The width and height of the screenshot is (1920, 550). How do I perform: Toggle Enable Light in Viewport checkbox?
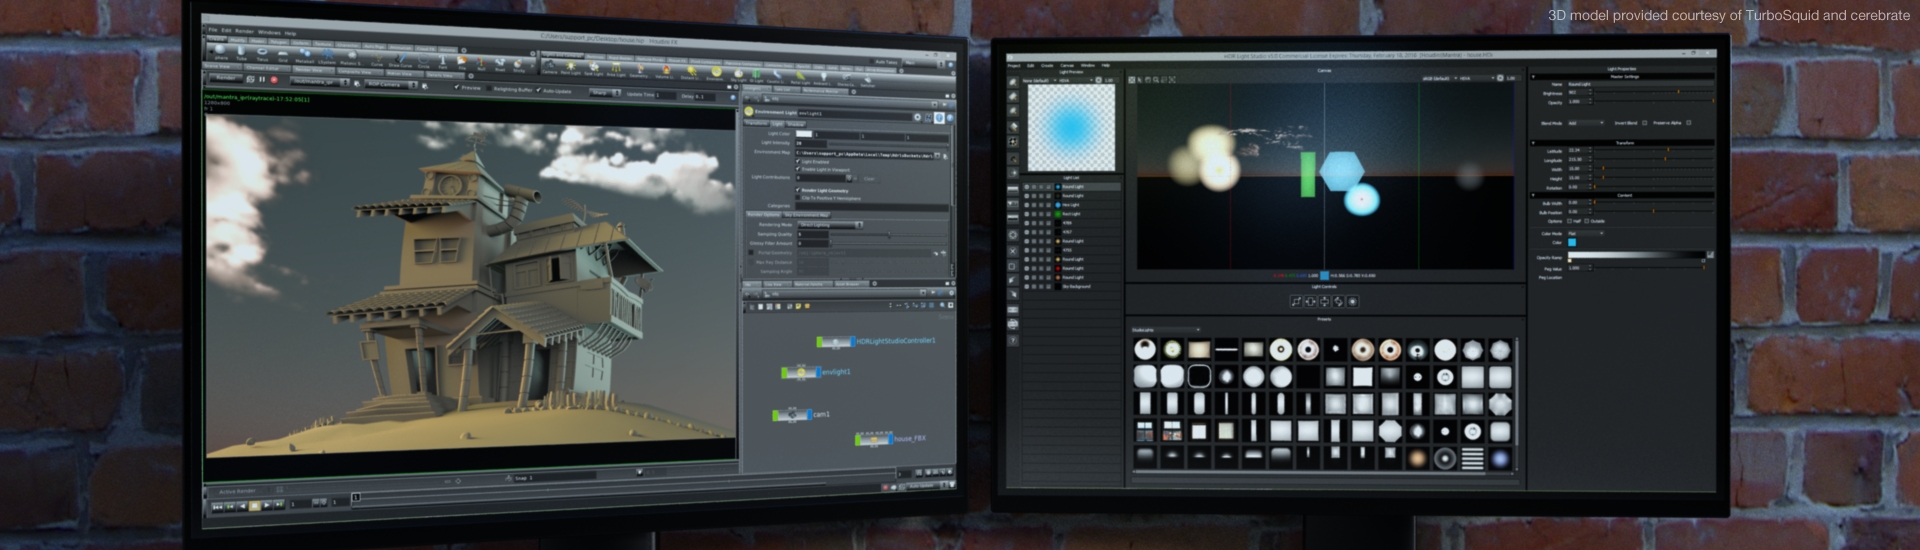coord(798,169)
